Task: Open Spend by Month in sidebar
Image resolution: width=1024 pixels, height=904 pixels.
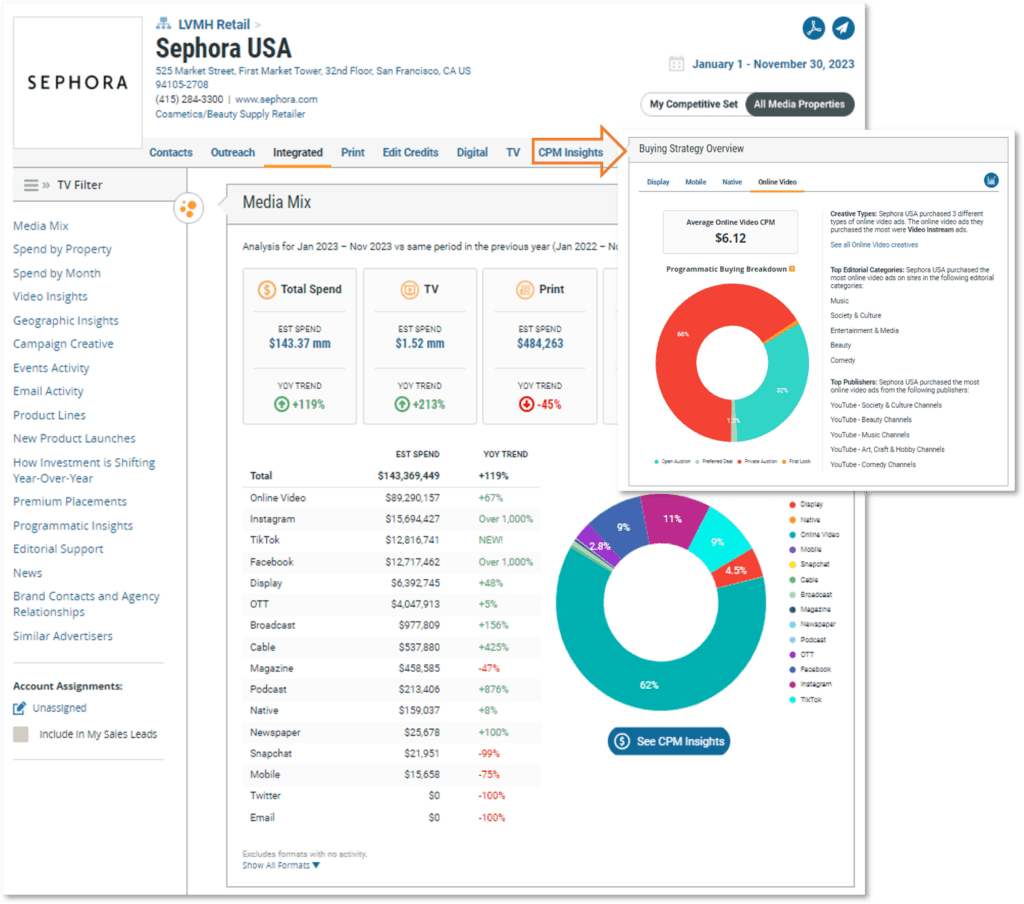Action: click(x=57, y=273)
